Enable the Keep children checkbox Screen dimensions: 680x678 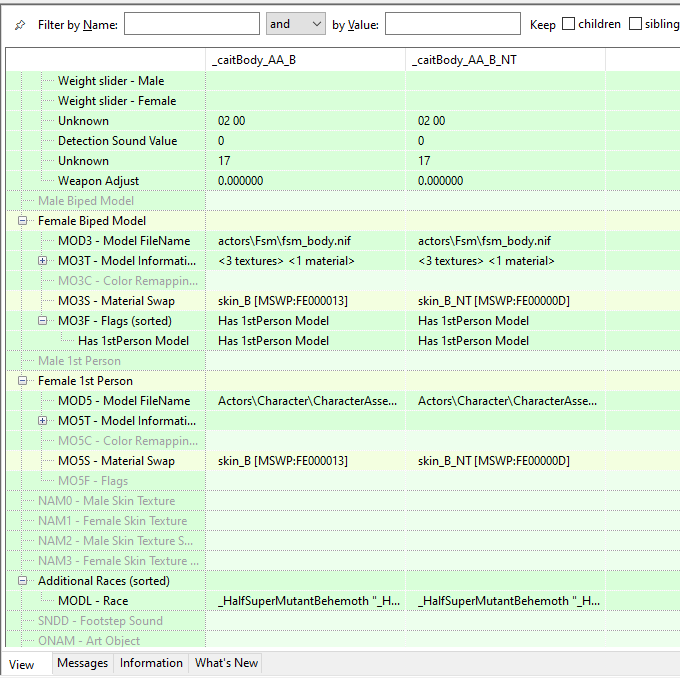pyautogui.click(x=568, y=24)
